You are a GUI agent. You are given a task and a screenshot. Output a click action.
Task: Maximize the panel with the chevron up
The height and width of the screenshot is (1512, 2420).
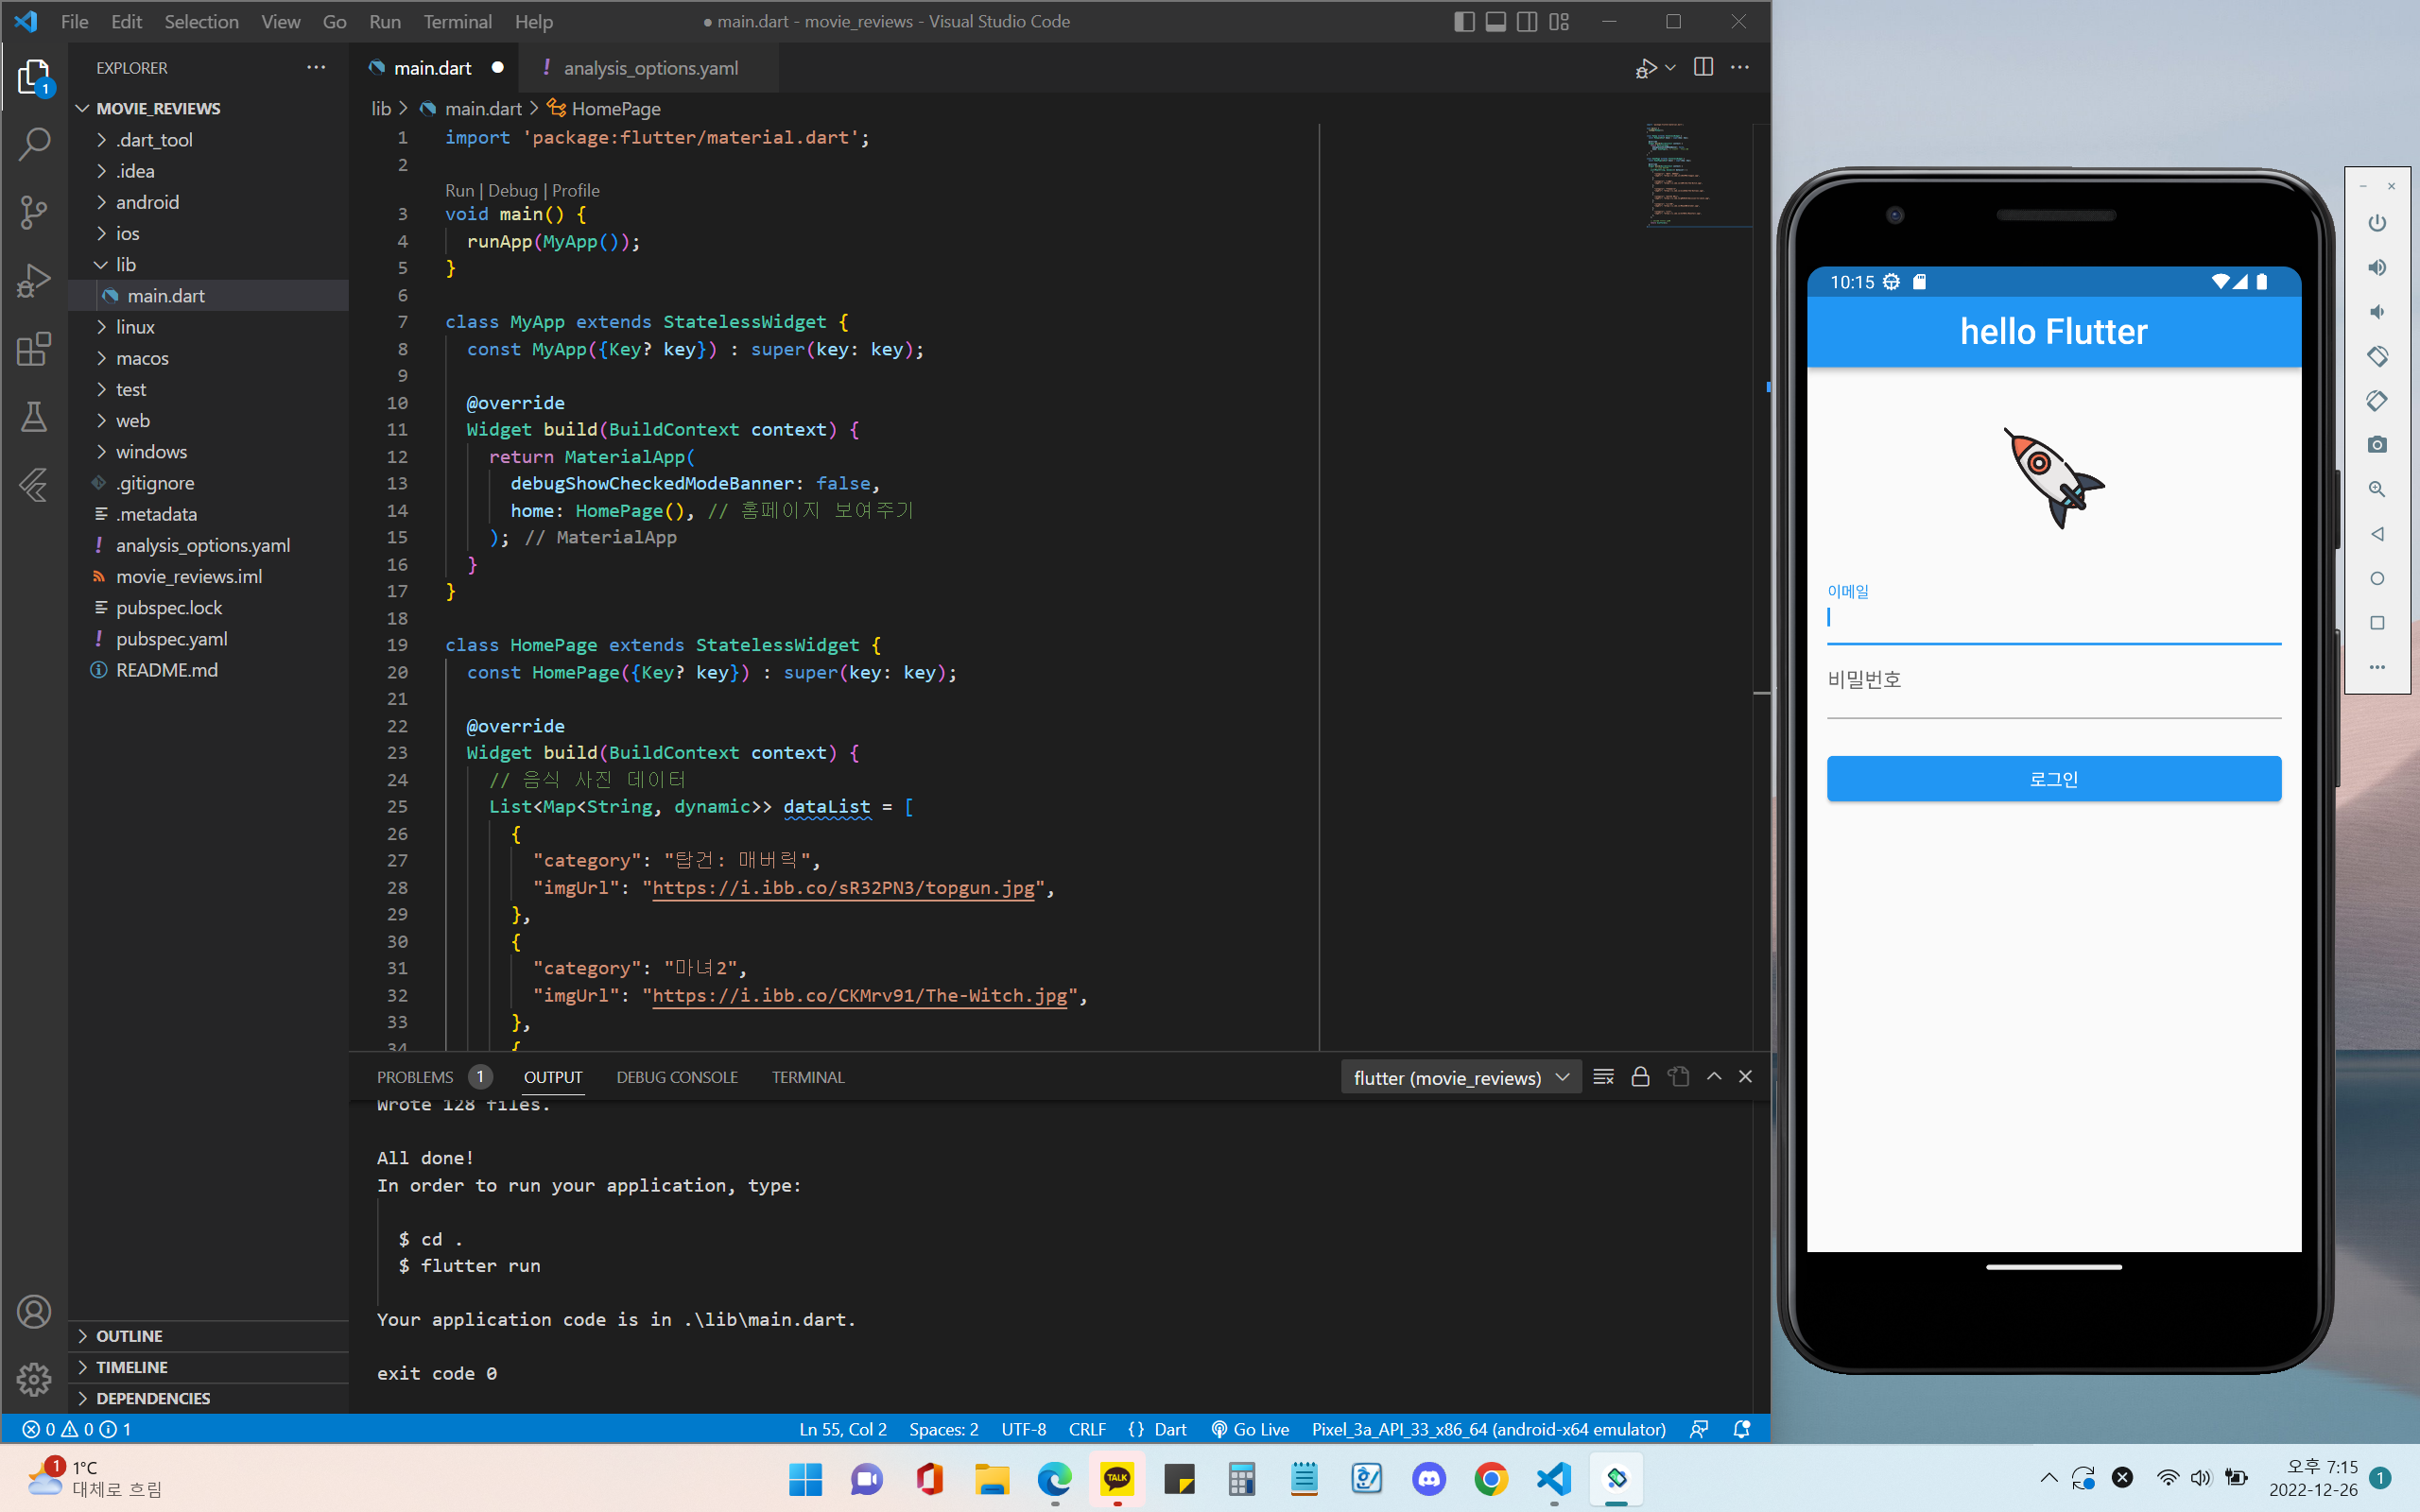(1714, 1077)
